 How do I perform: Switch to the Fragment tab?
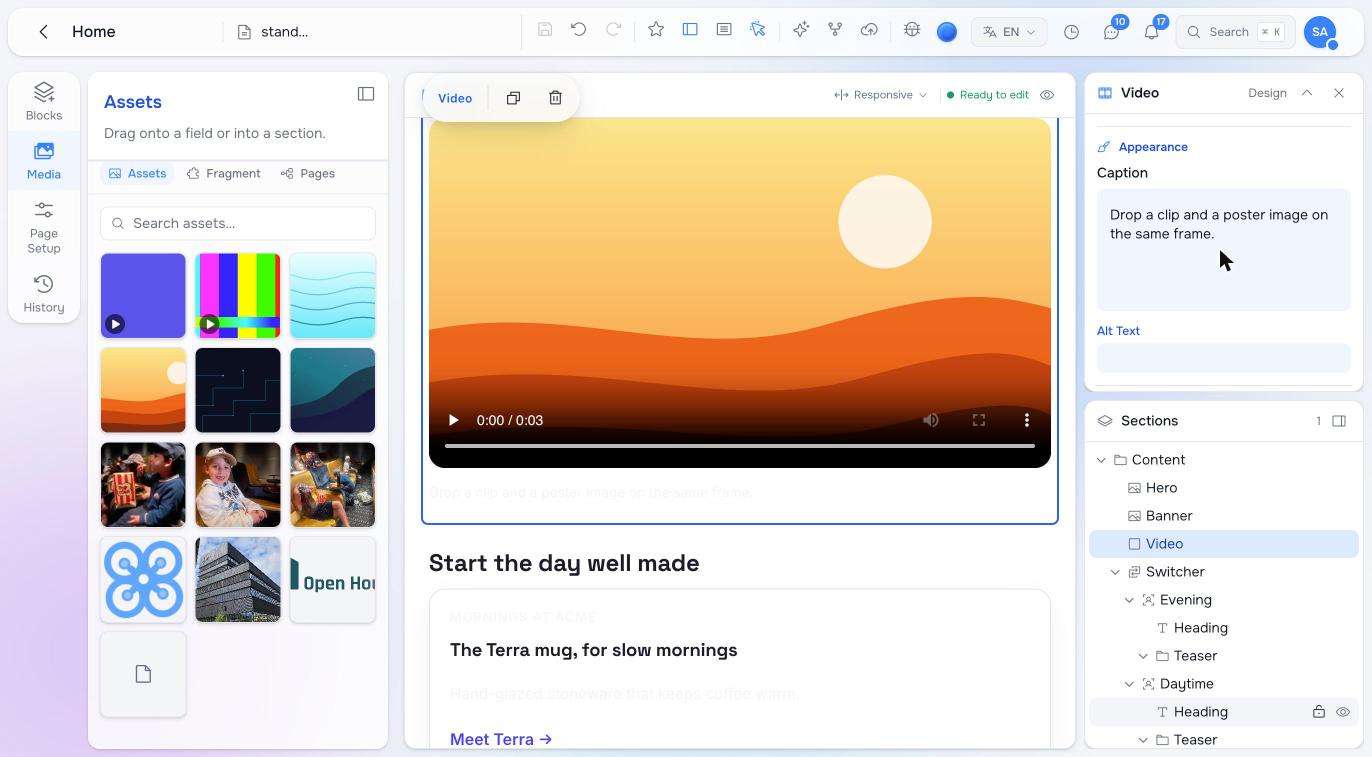point(223,173)
